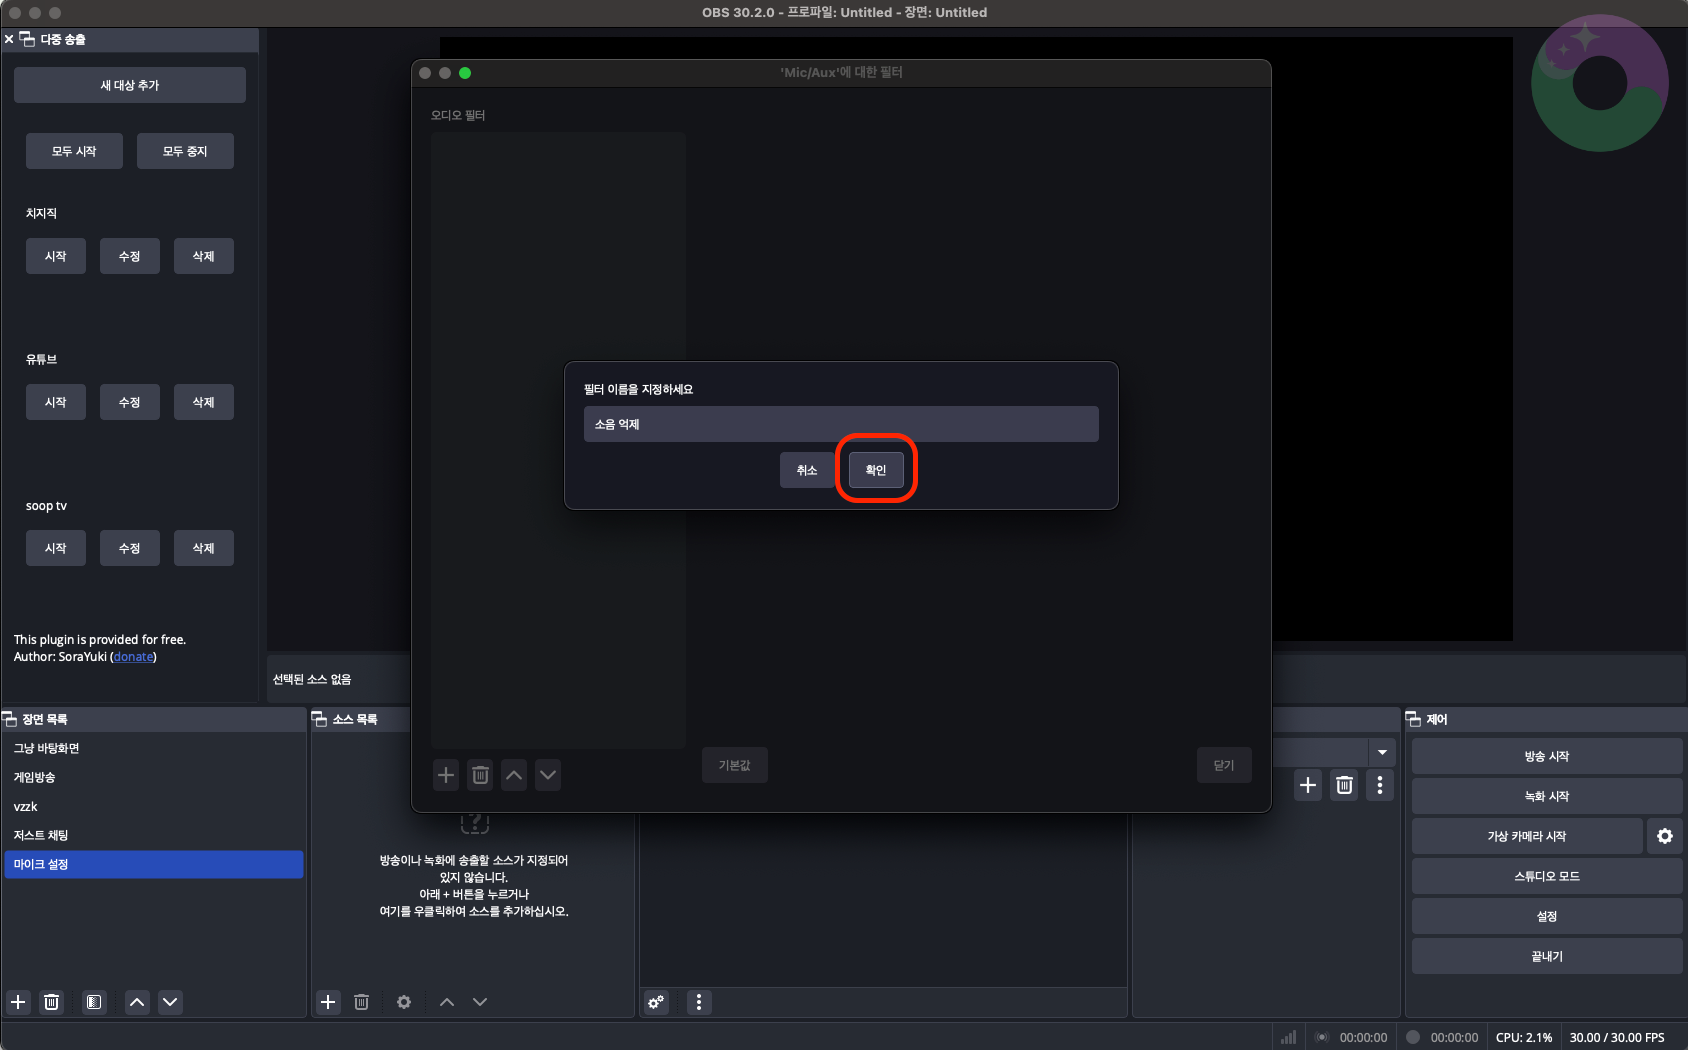Add a new scene with plus icon

pos(18,1002)
